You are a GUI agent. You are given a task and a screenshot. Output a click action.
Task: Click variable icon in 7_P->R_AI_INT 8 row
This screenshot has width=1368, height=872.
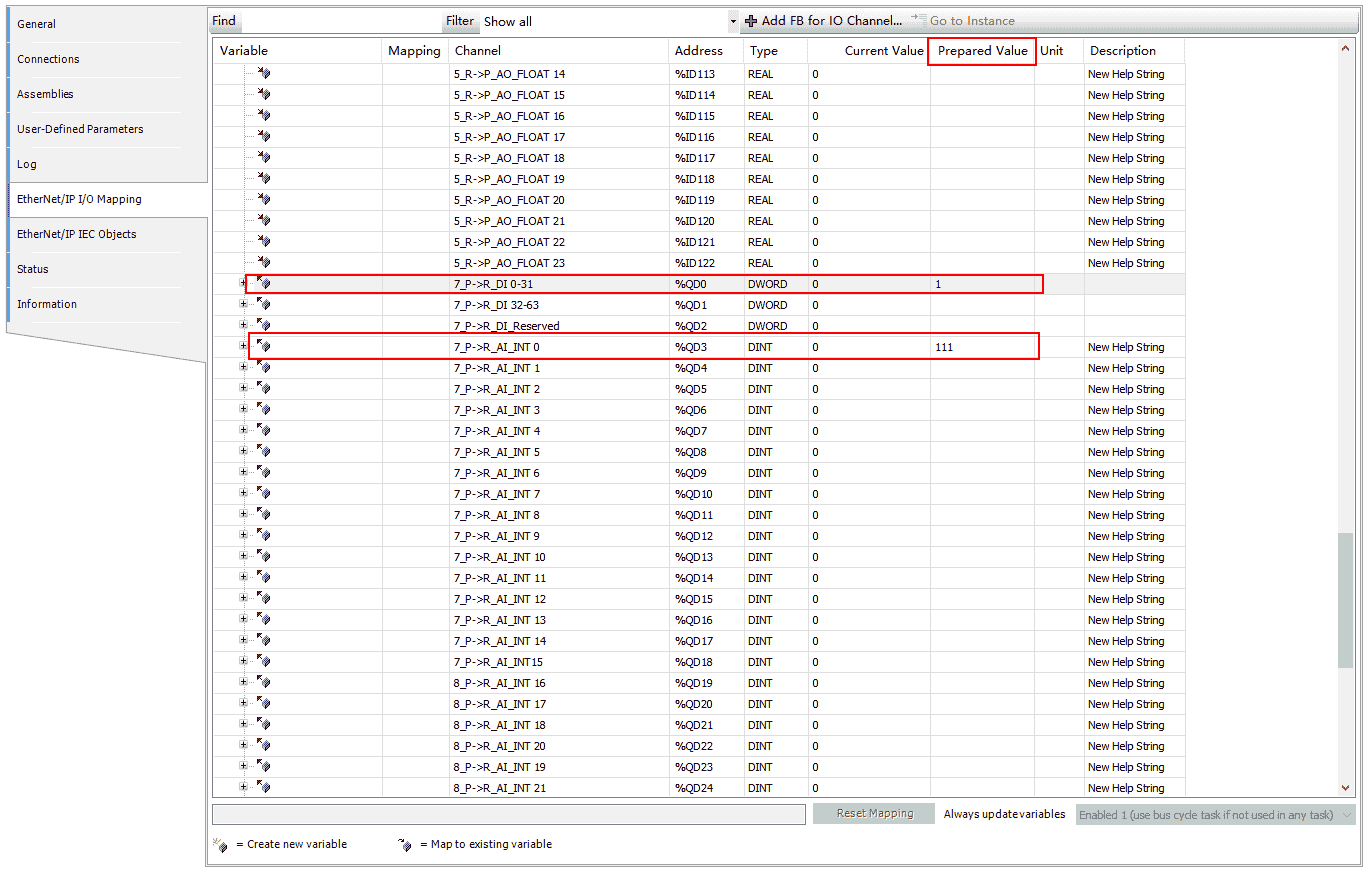tap(264, 515)
